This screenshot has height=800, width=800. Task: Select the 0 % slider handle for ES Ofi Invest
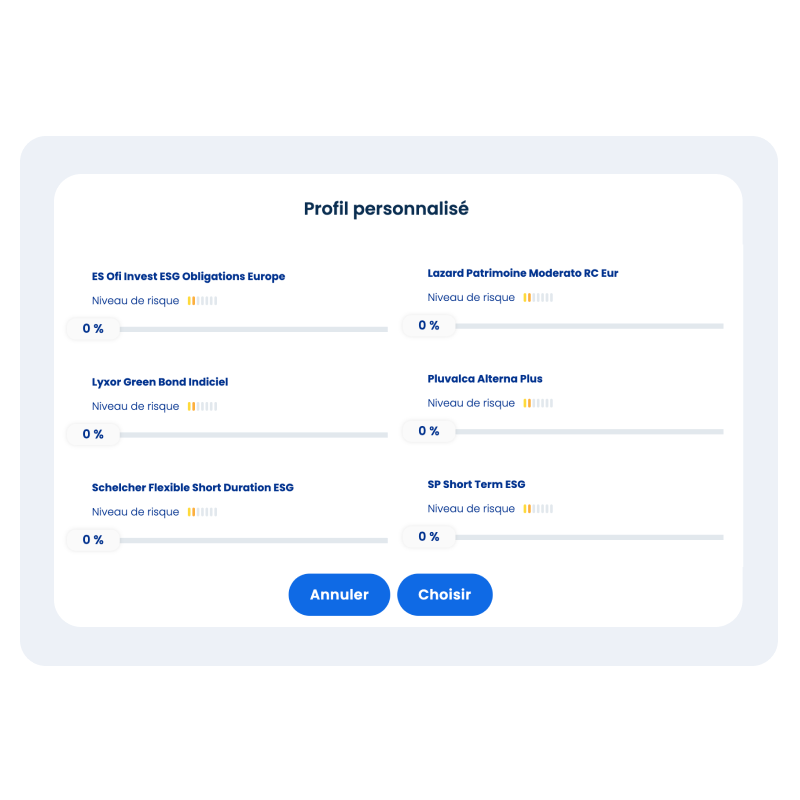click(x=92, y=327)
